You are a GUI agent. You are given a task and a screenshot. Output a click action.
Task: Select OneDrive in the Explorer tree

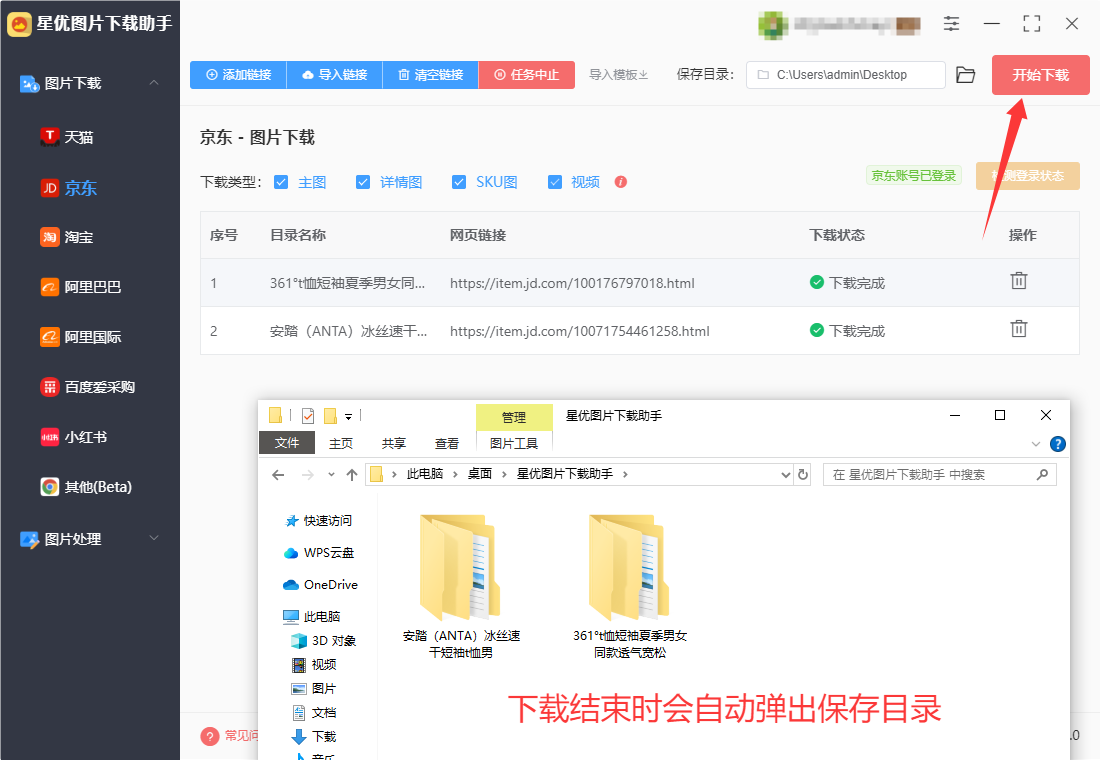click(x=321, y=585)
